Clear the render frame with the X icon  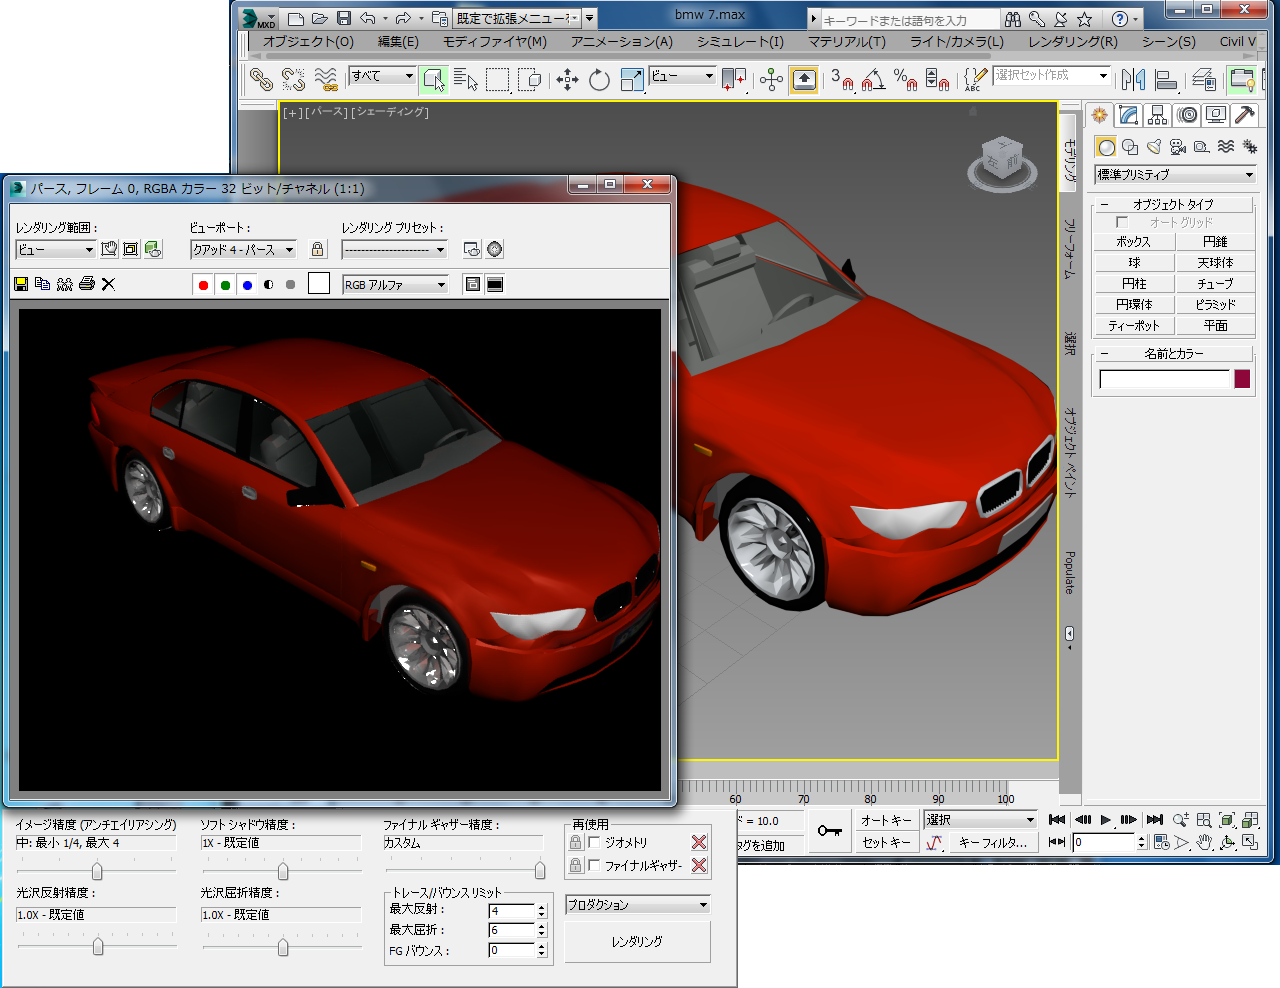pyautogui.click(x=109, y=284)
